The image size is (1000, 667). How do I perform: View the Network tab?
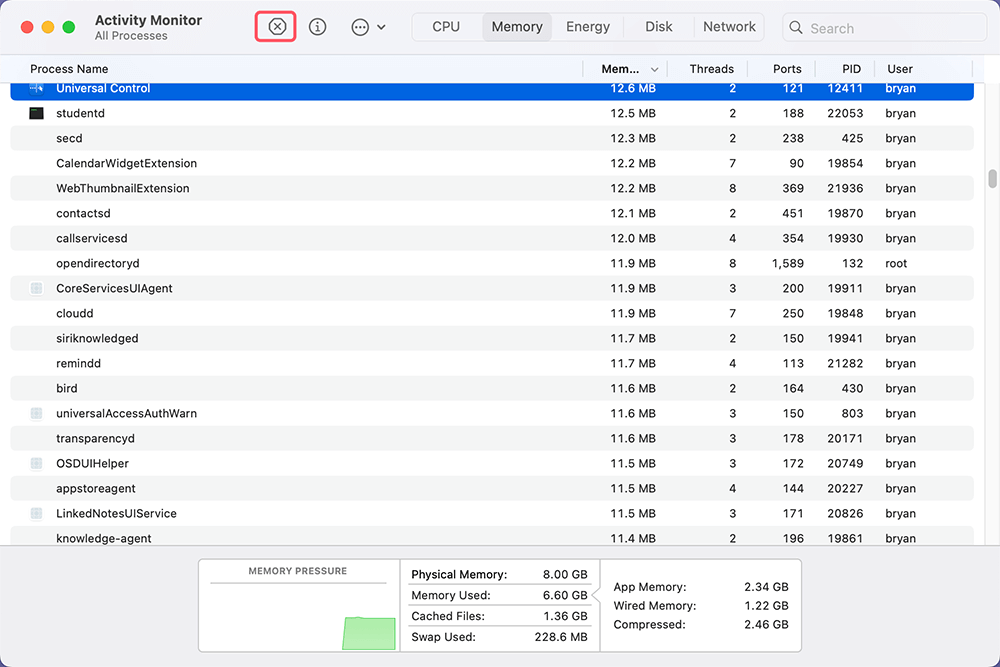click(x=729, y=27)
